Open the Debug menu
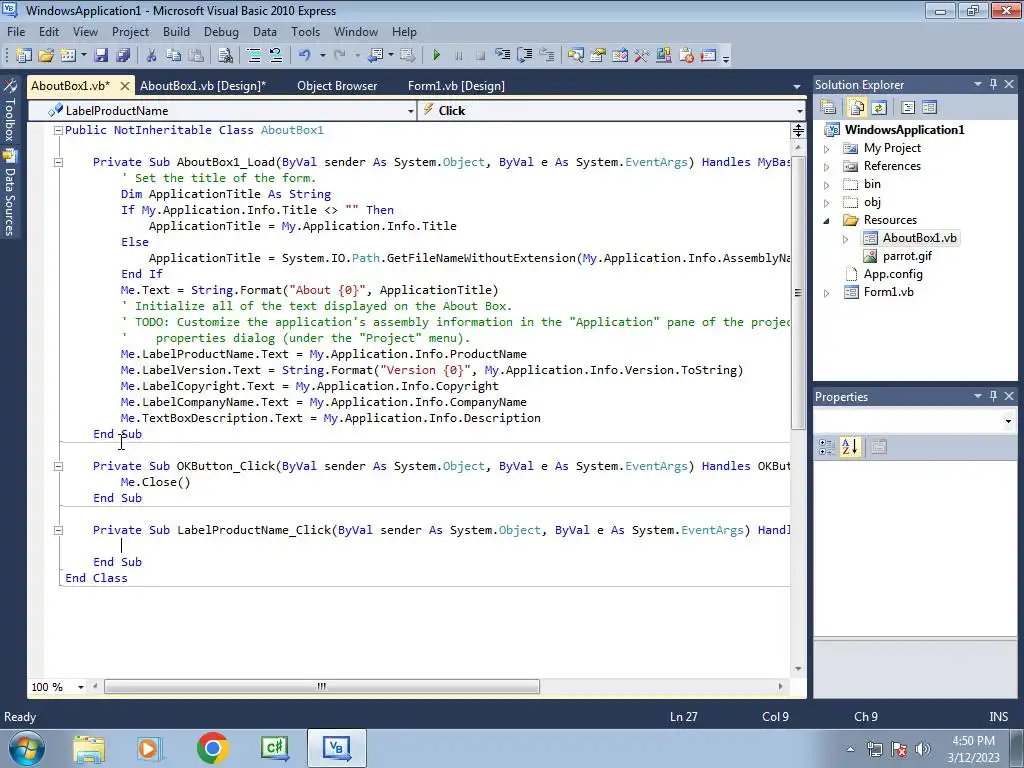The height and width of the screenshot is (768, 1024). 221,32
